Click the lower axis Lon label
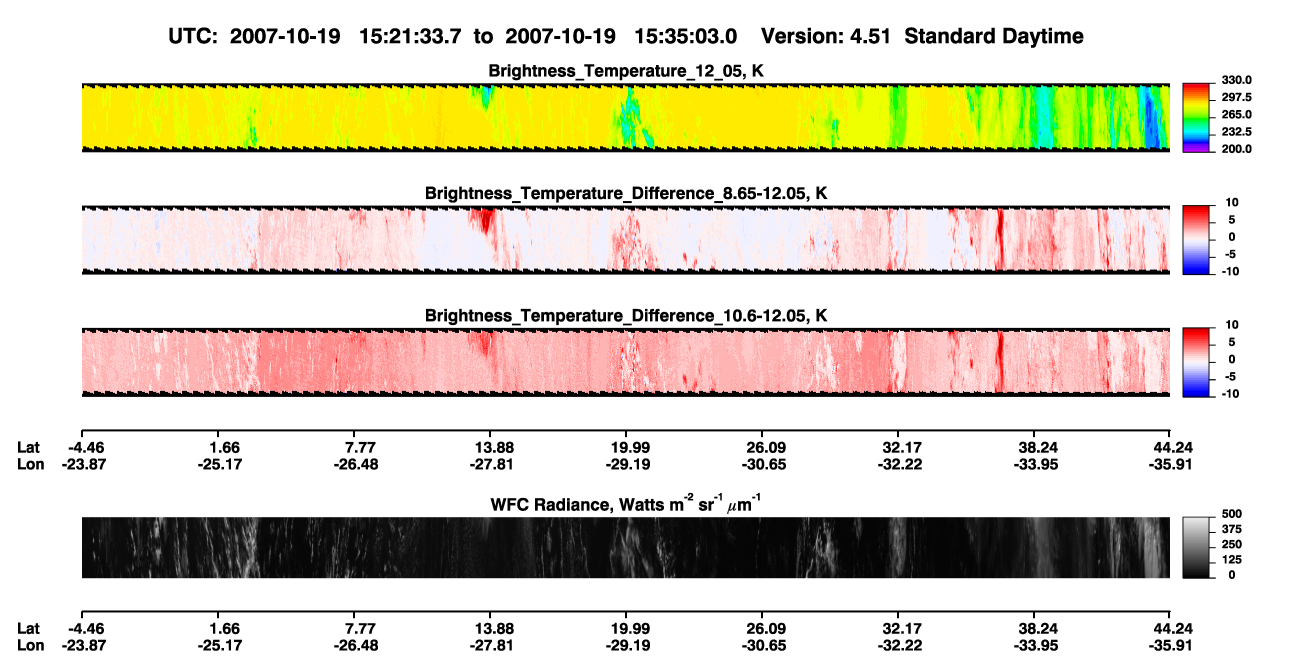1300x667 pixels. (30, 647)
